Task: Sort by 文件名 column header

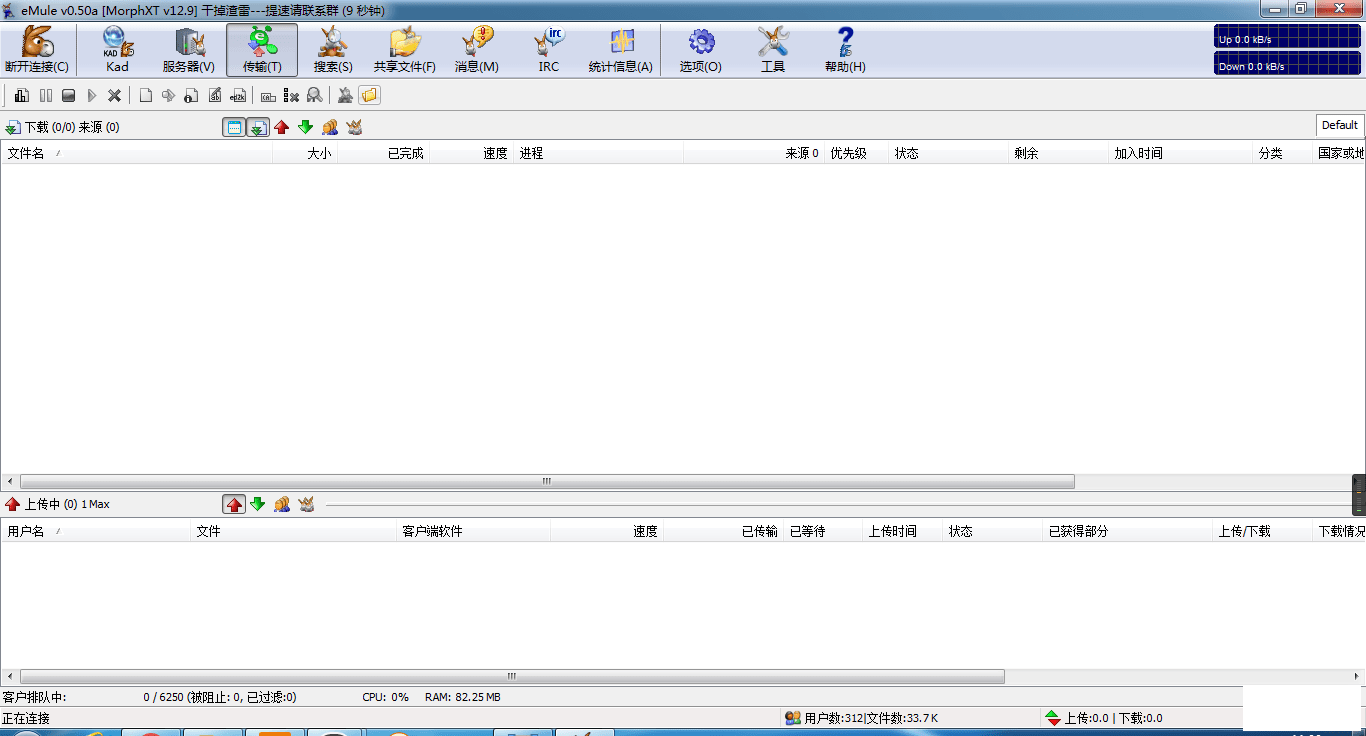Action: (x=138, y=153)
